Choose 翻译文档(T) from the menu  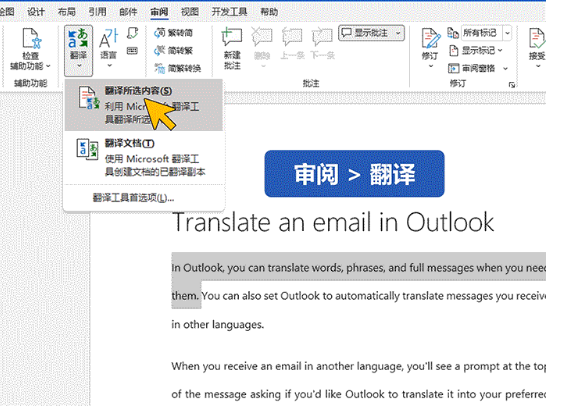(x=144, y=157)
